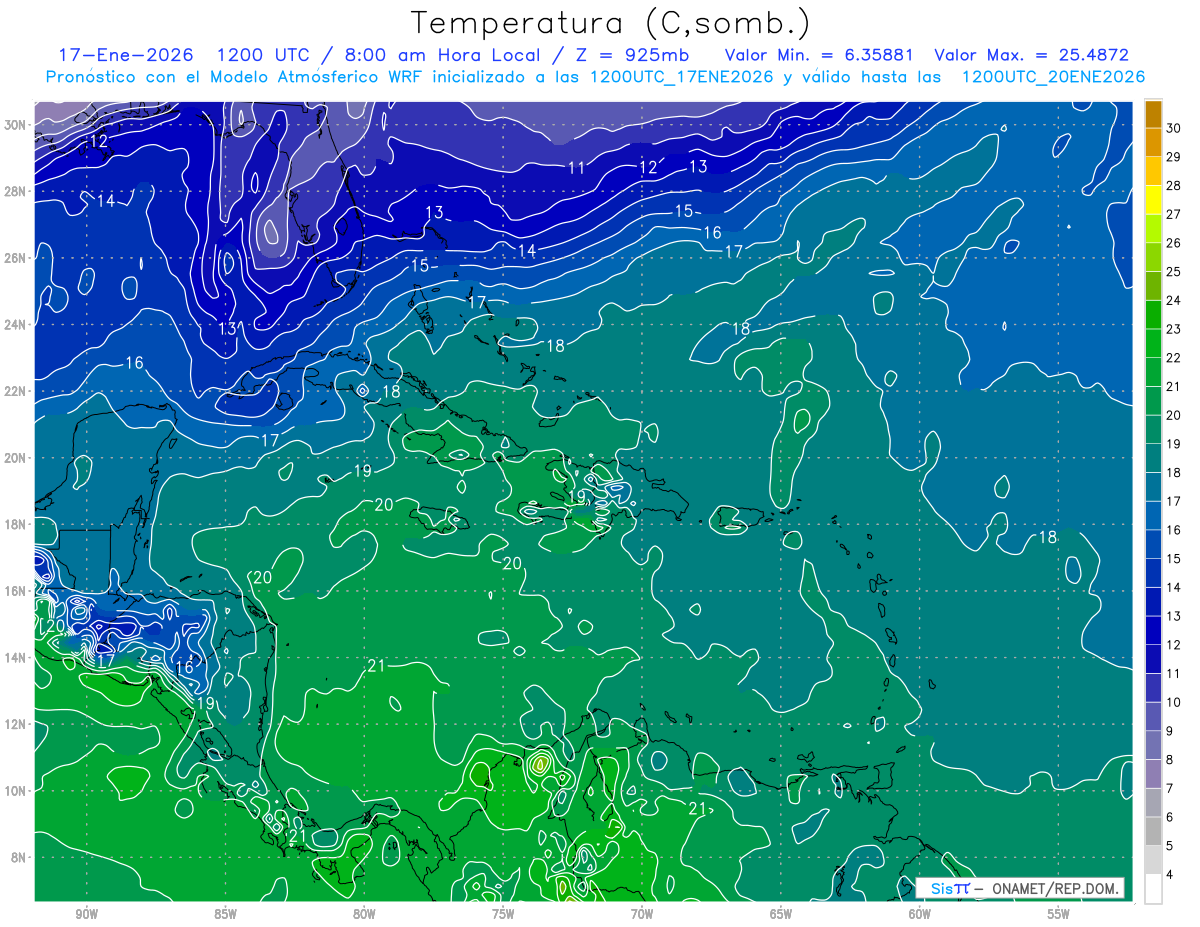Click the legend value 14 label
Image resolution: width=1200 pixels, height=927 pixels.
click(x=1174, y=587)
